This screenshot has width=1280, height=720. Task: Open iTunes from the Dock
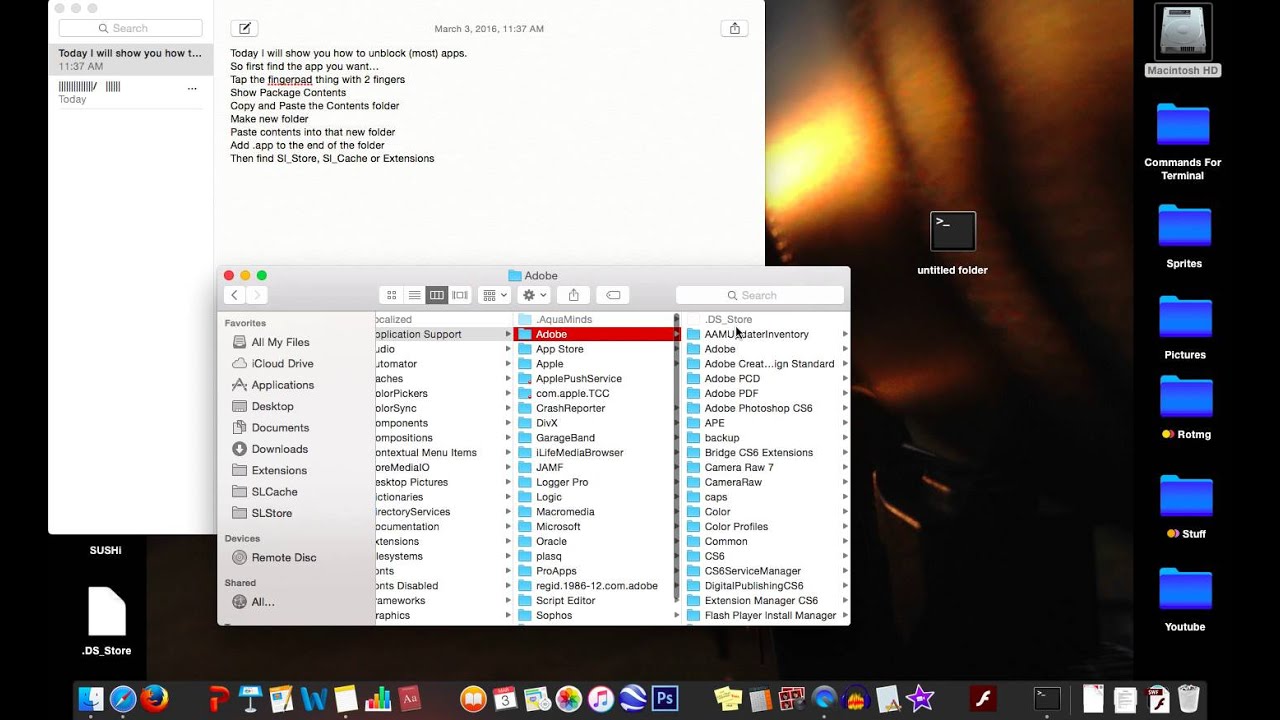point(601,698)
